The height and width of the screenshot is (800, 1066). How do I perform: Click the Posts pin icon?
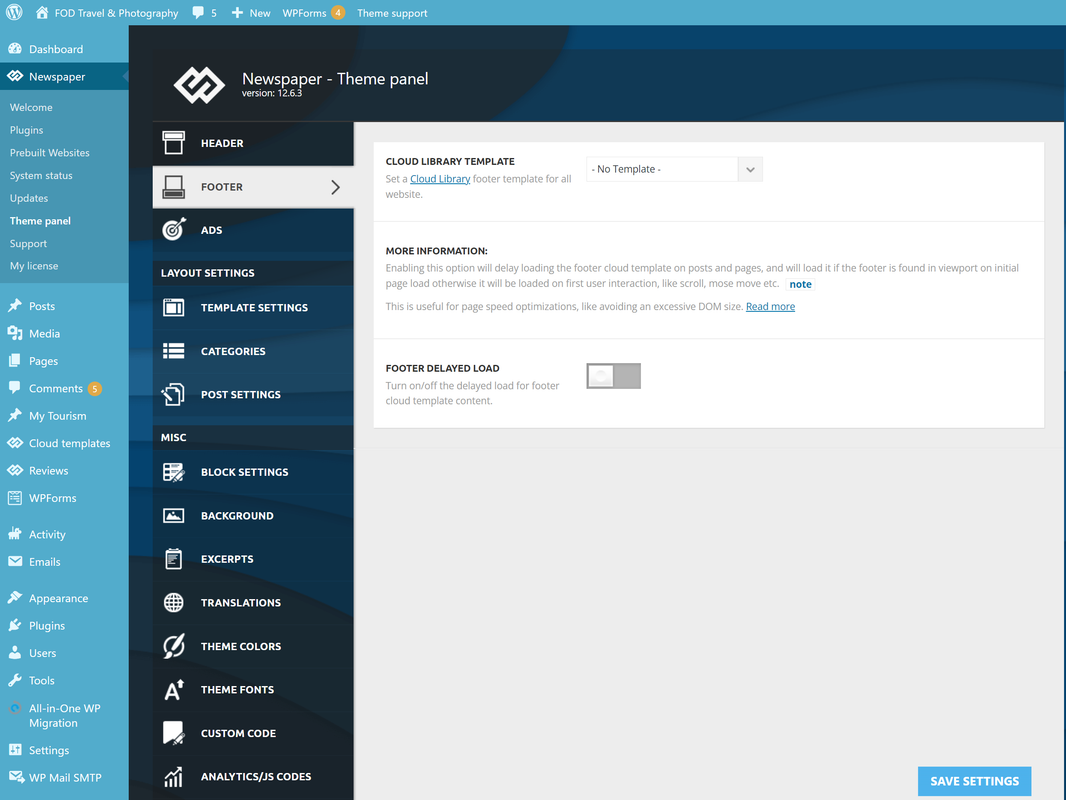pyautogui.click(x=15, y=306)
